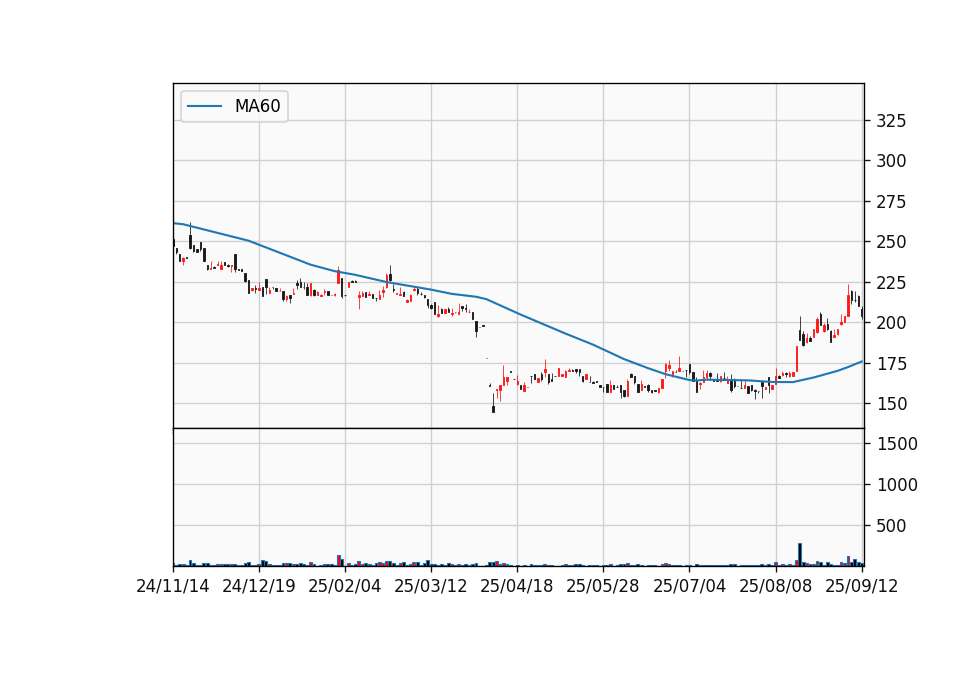Click the 25/05/28 date label
Image resolution: width=960 pixels, height=690 pixels.
(x=603, y=587)
